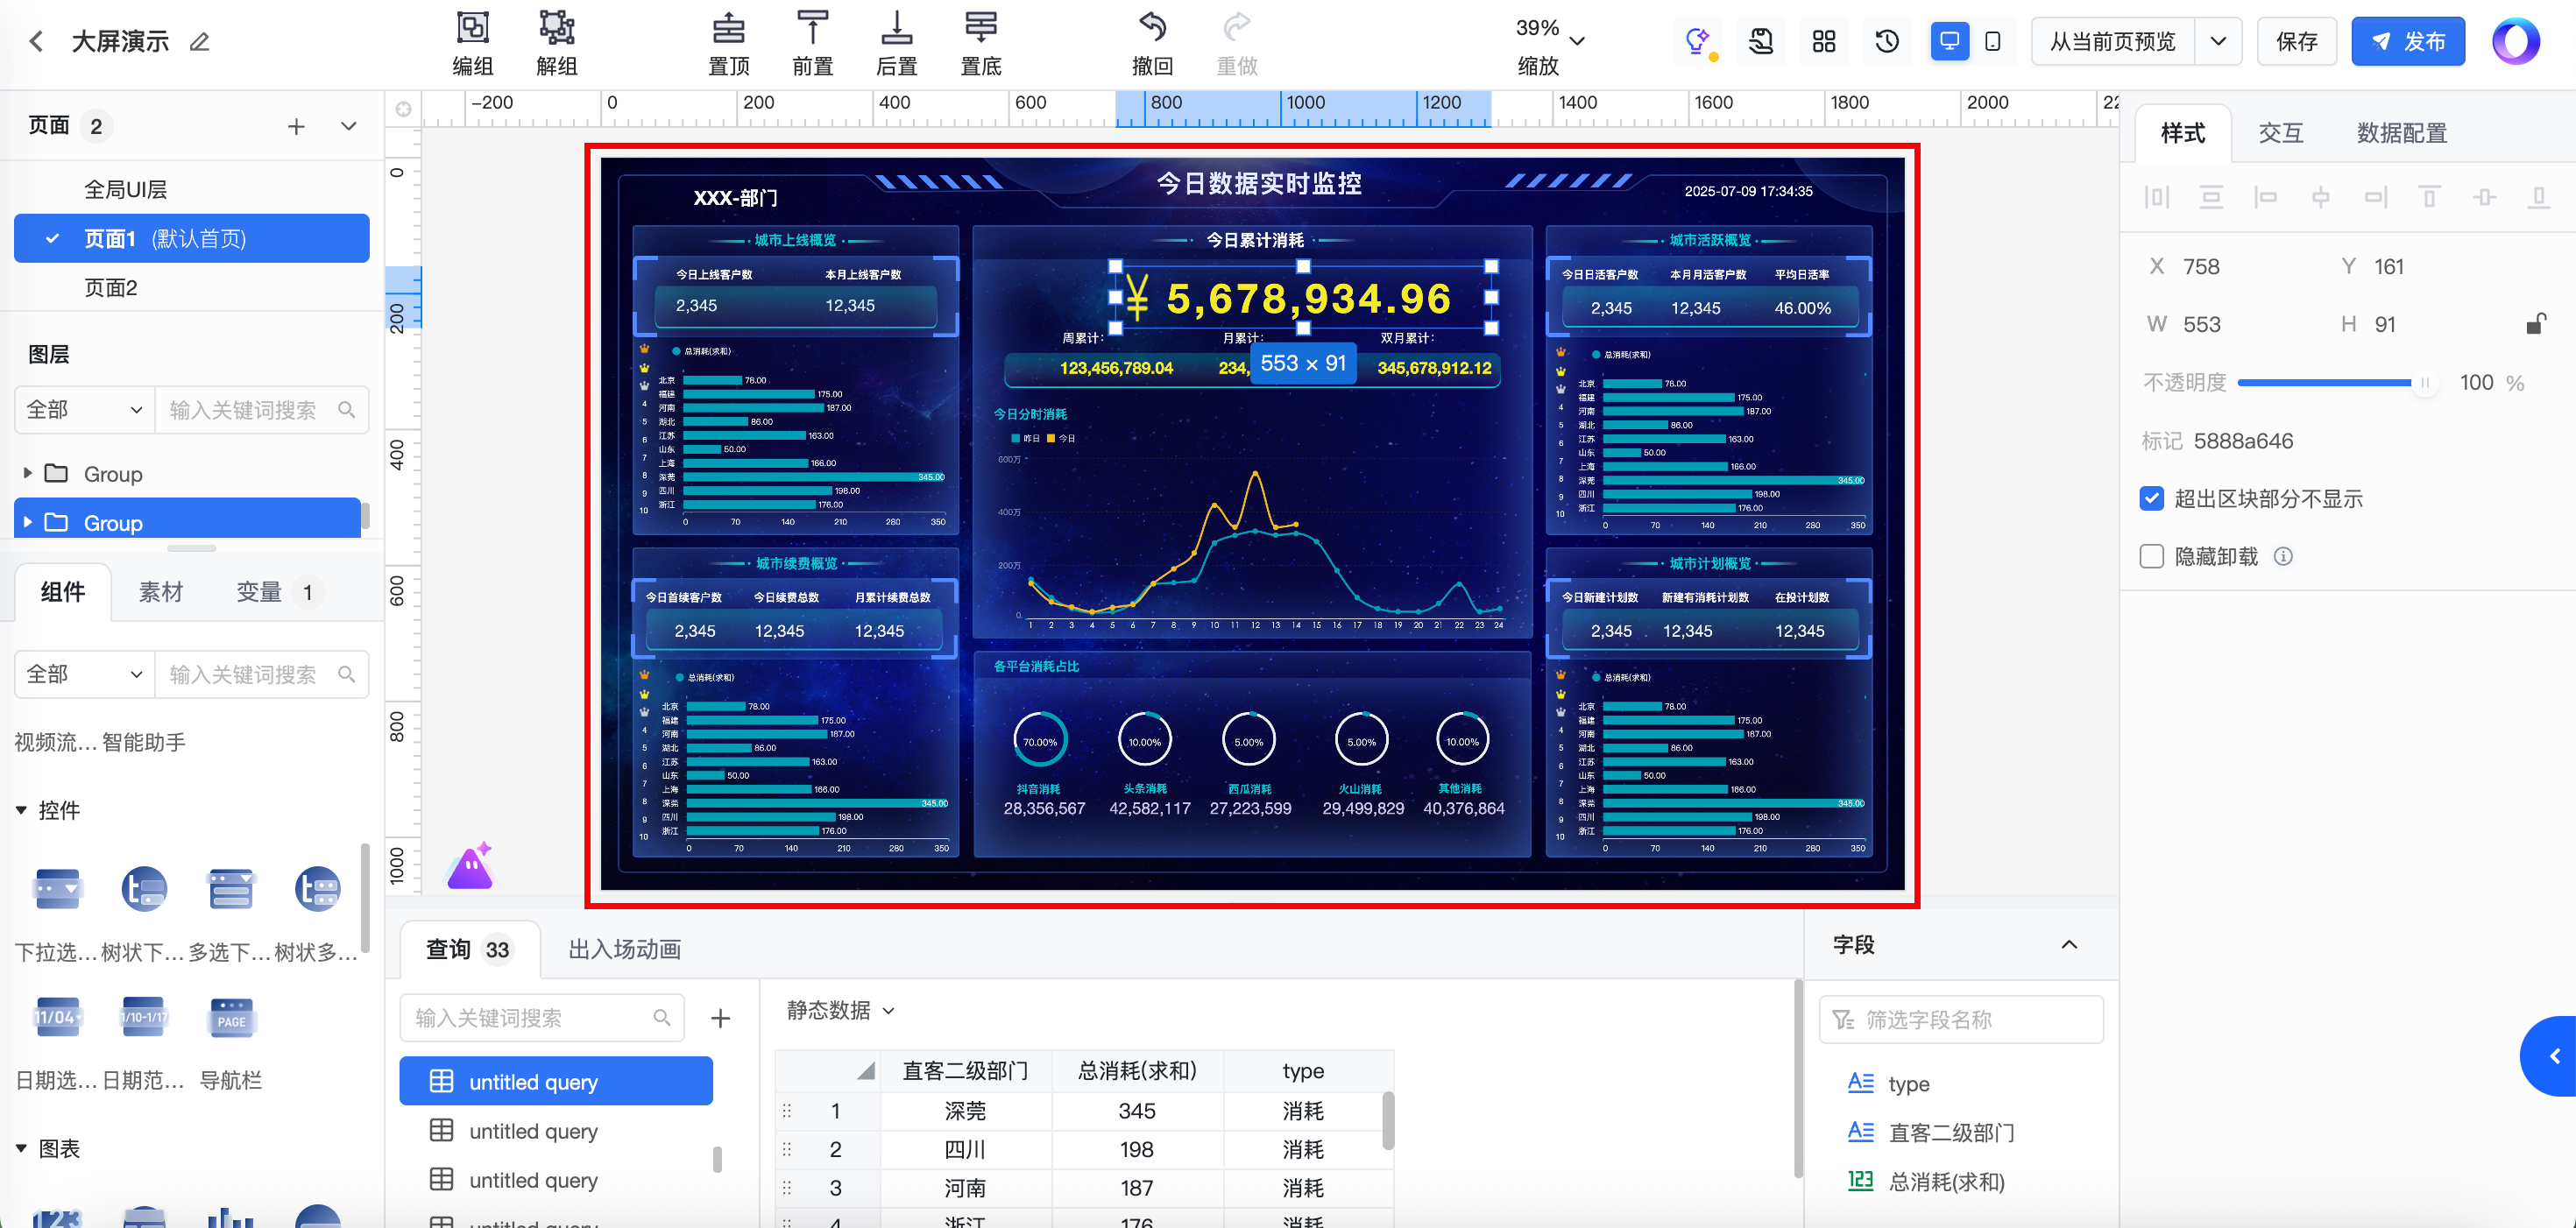Click the 保存 save button
This screenshot has width=2576, height=1228.
pyautogui.click(x=2296, y=42)
